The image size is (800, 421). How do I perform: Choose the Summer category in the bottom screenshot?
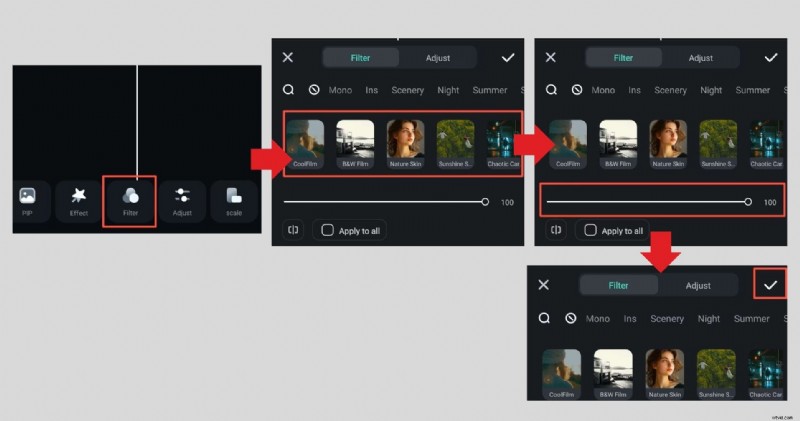point(752,318)
